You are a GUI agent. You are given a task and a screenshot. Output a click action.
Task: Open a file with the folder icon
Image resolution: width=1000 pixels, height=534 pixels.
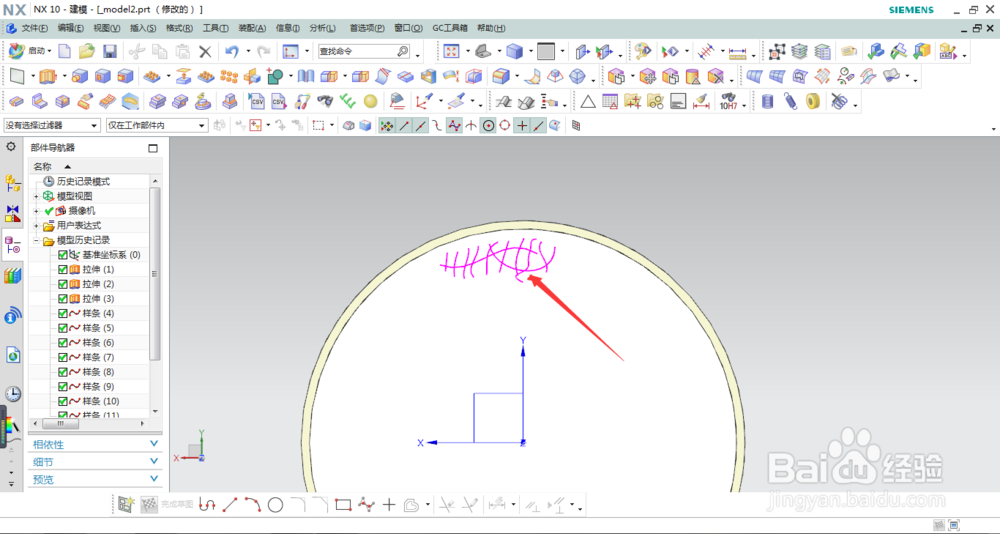[x=86, y=51]
